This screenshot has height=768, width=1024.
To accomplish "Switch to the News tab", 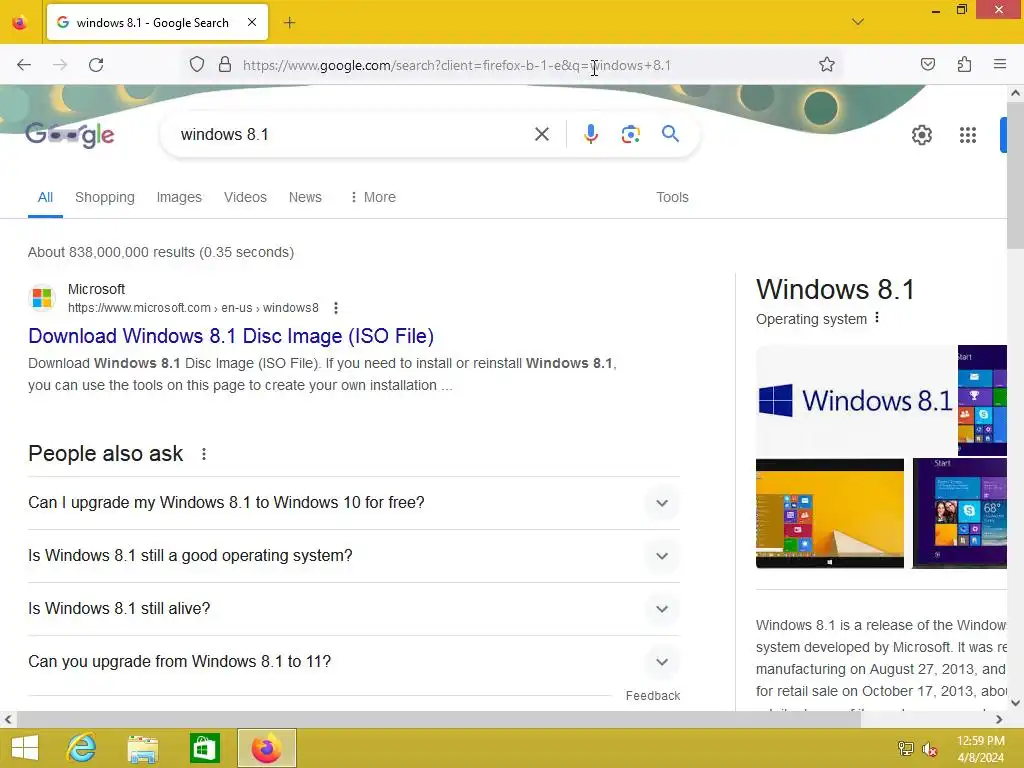I will click(305, 197).
